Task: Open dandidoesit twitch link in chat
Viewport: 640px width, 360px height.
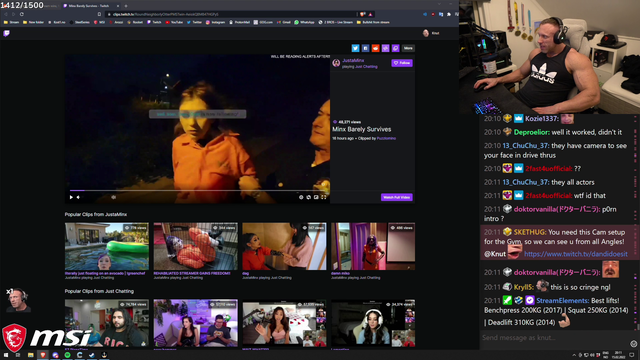Action: [x=576, y=254]
